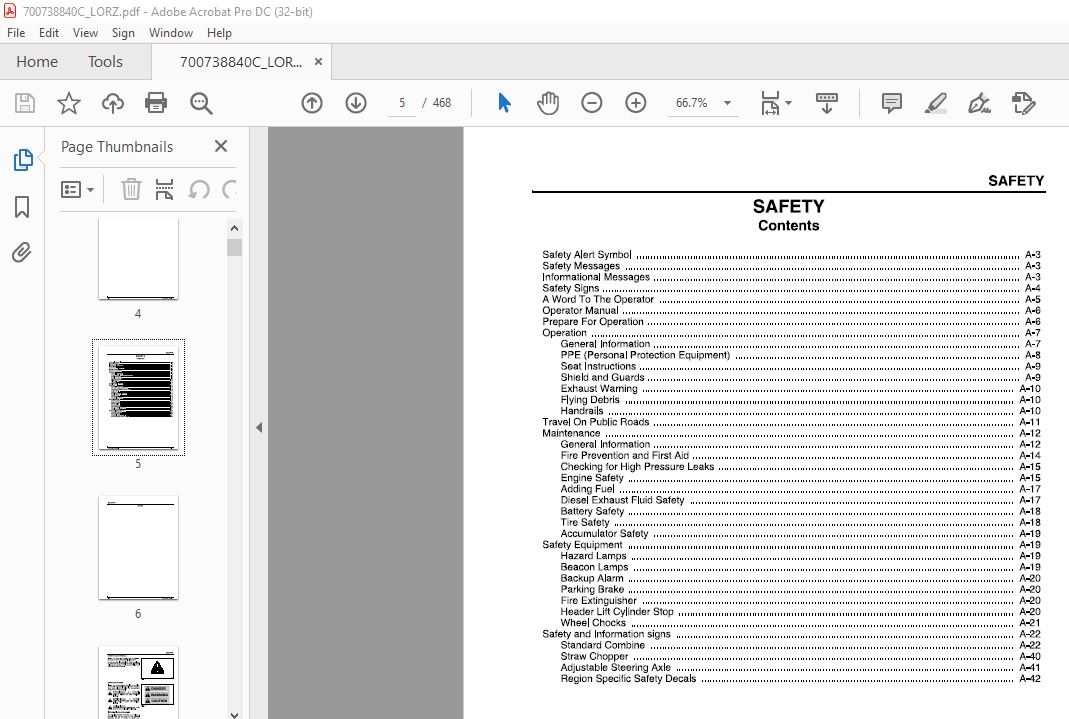
Task: Click the upload to cloud icon
Action: [112, 103]
